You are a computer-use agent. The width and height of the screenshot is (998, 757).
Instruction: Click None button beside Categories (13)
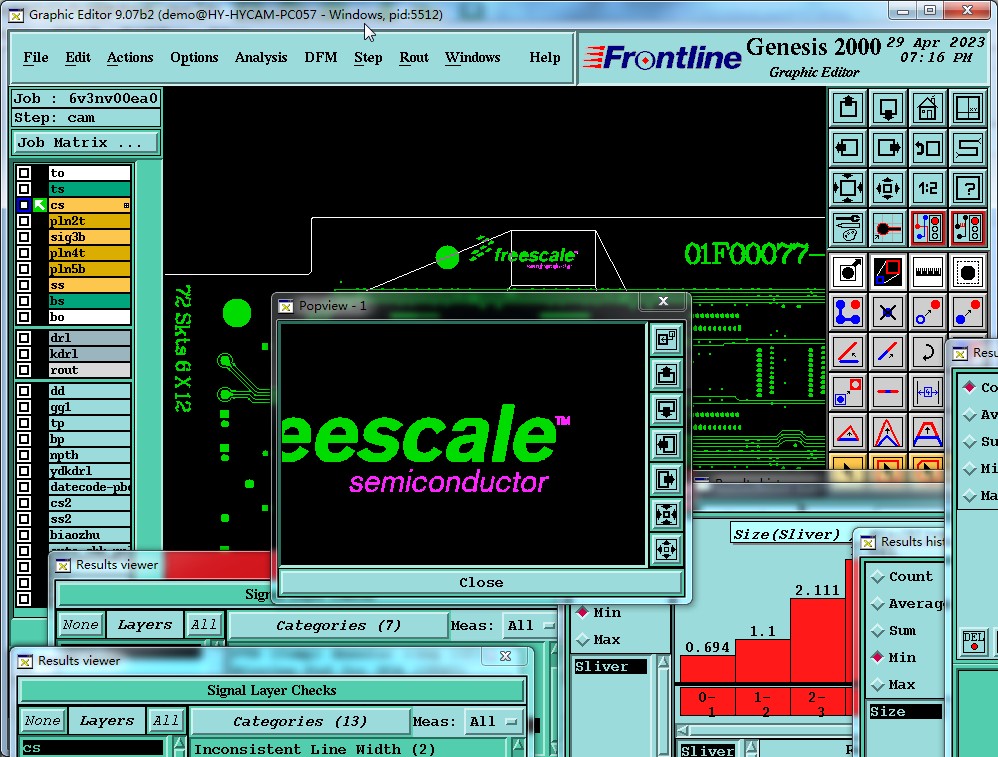point(43,721)
